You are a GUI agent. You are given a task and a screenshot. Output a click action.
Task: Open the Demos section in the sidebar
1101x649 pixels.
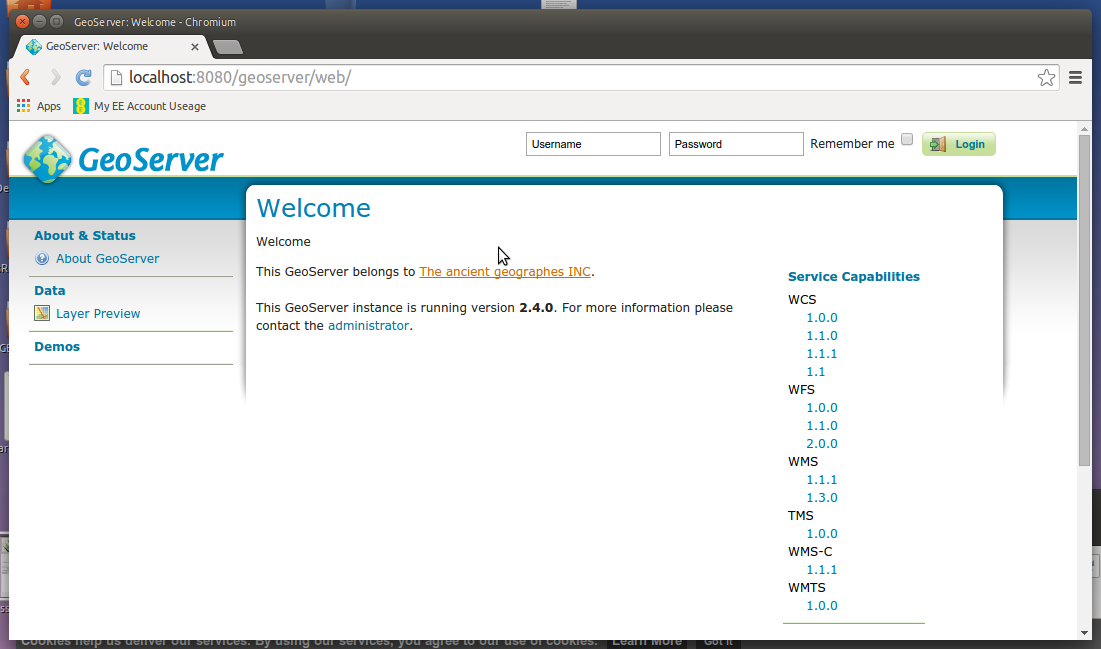57,346
